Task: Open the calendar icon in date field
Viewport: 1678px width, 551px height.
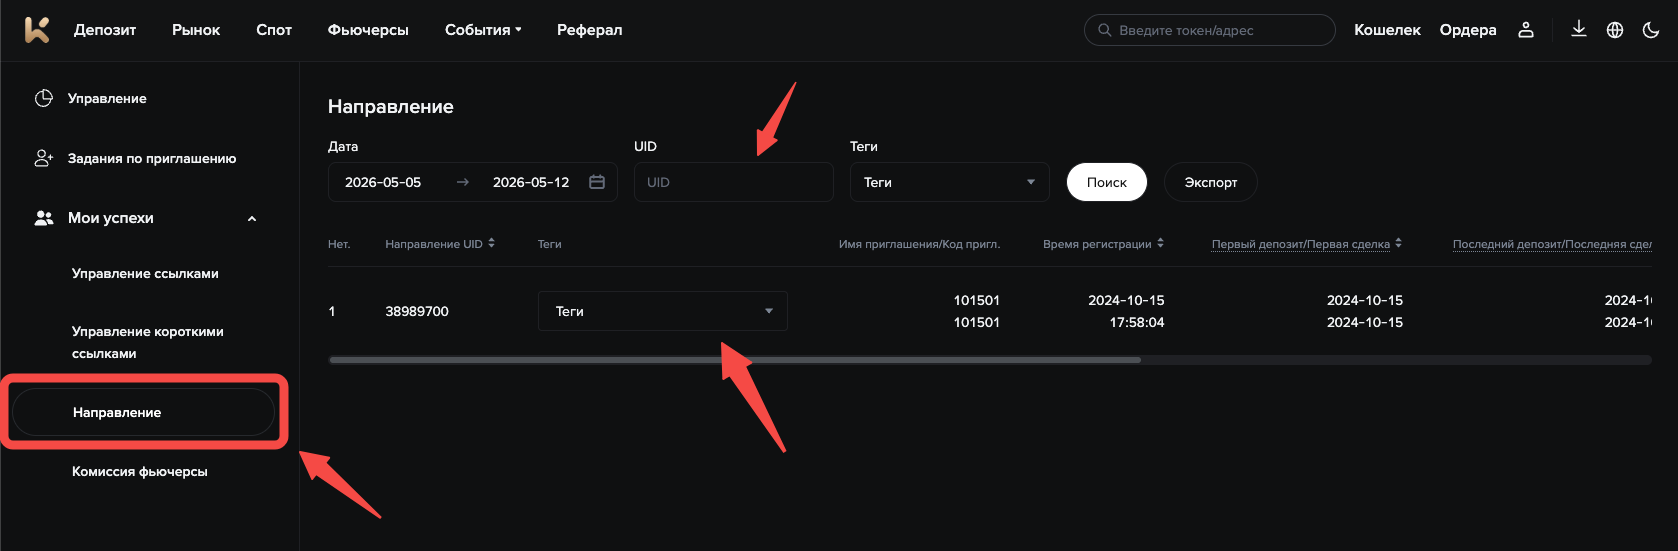Action: [x=597, y=182]
